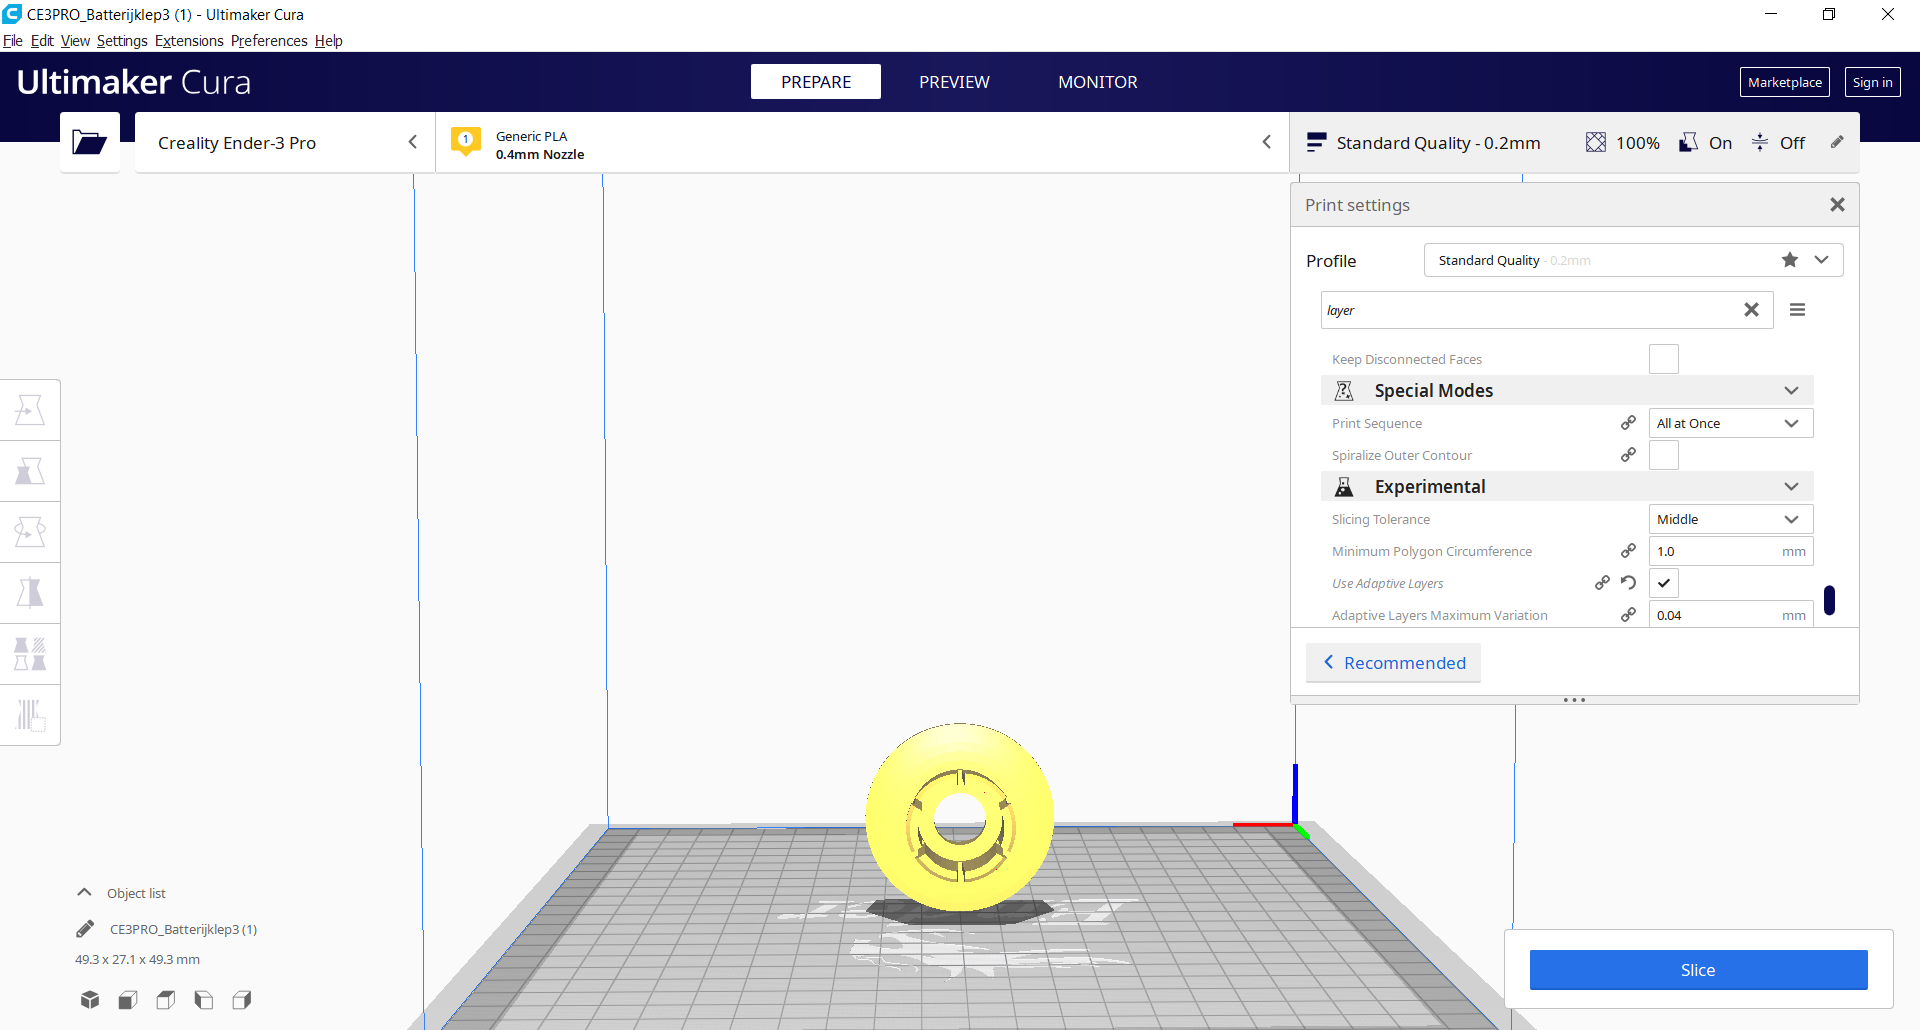The image size is (1920, 1030).
Task: Click link icon for Print Sequence
Action: pyautogui.click(x=1629, y=423)
